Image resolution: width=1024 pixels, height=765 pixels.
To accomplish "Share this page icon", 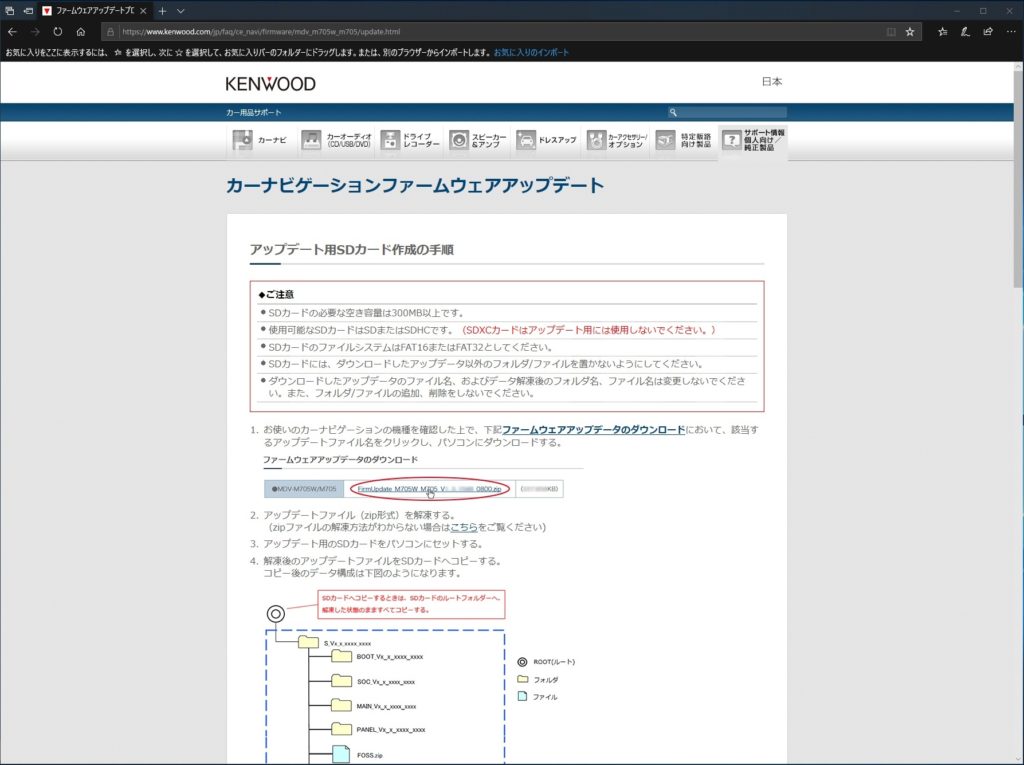I will 988,31.
